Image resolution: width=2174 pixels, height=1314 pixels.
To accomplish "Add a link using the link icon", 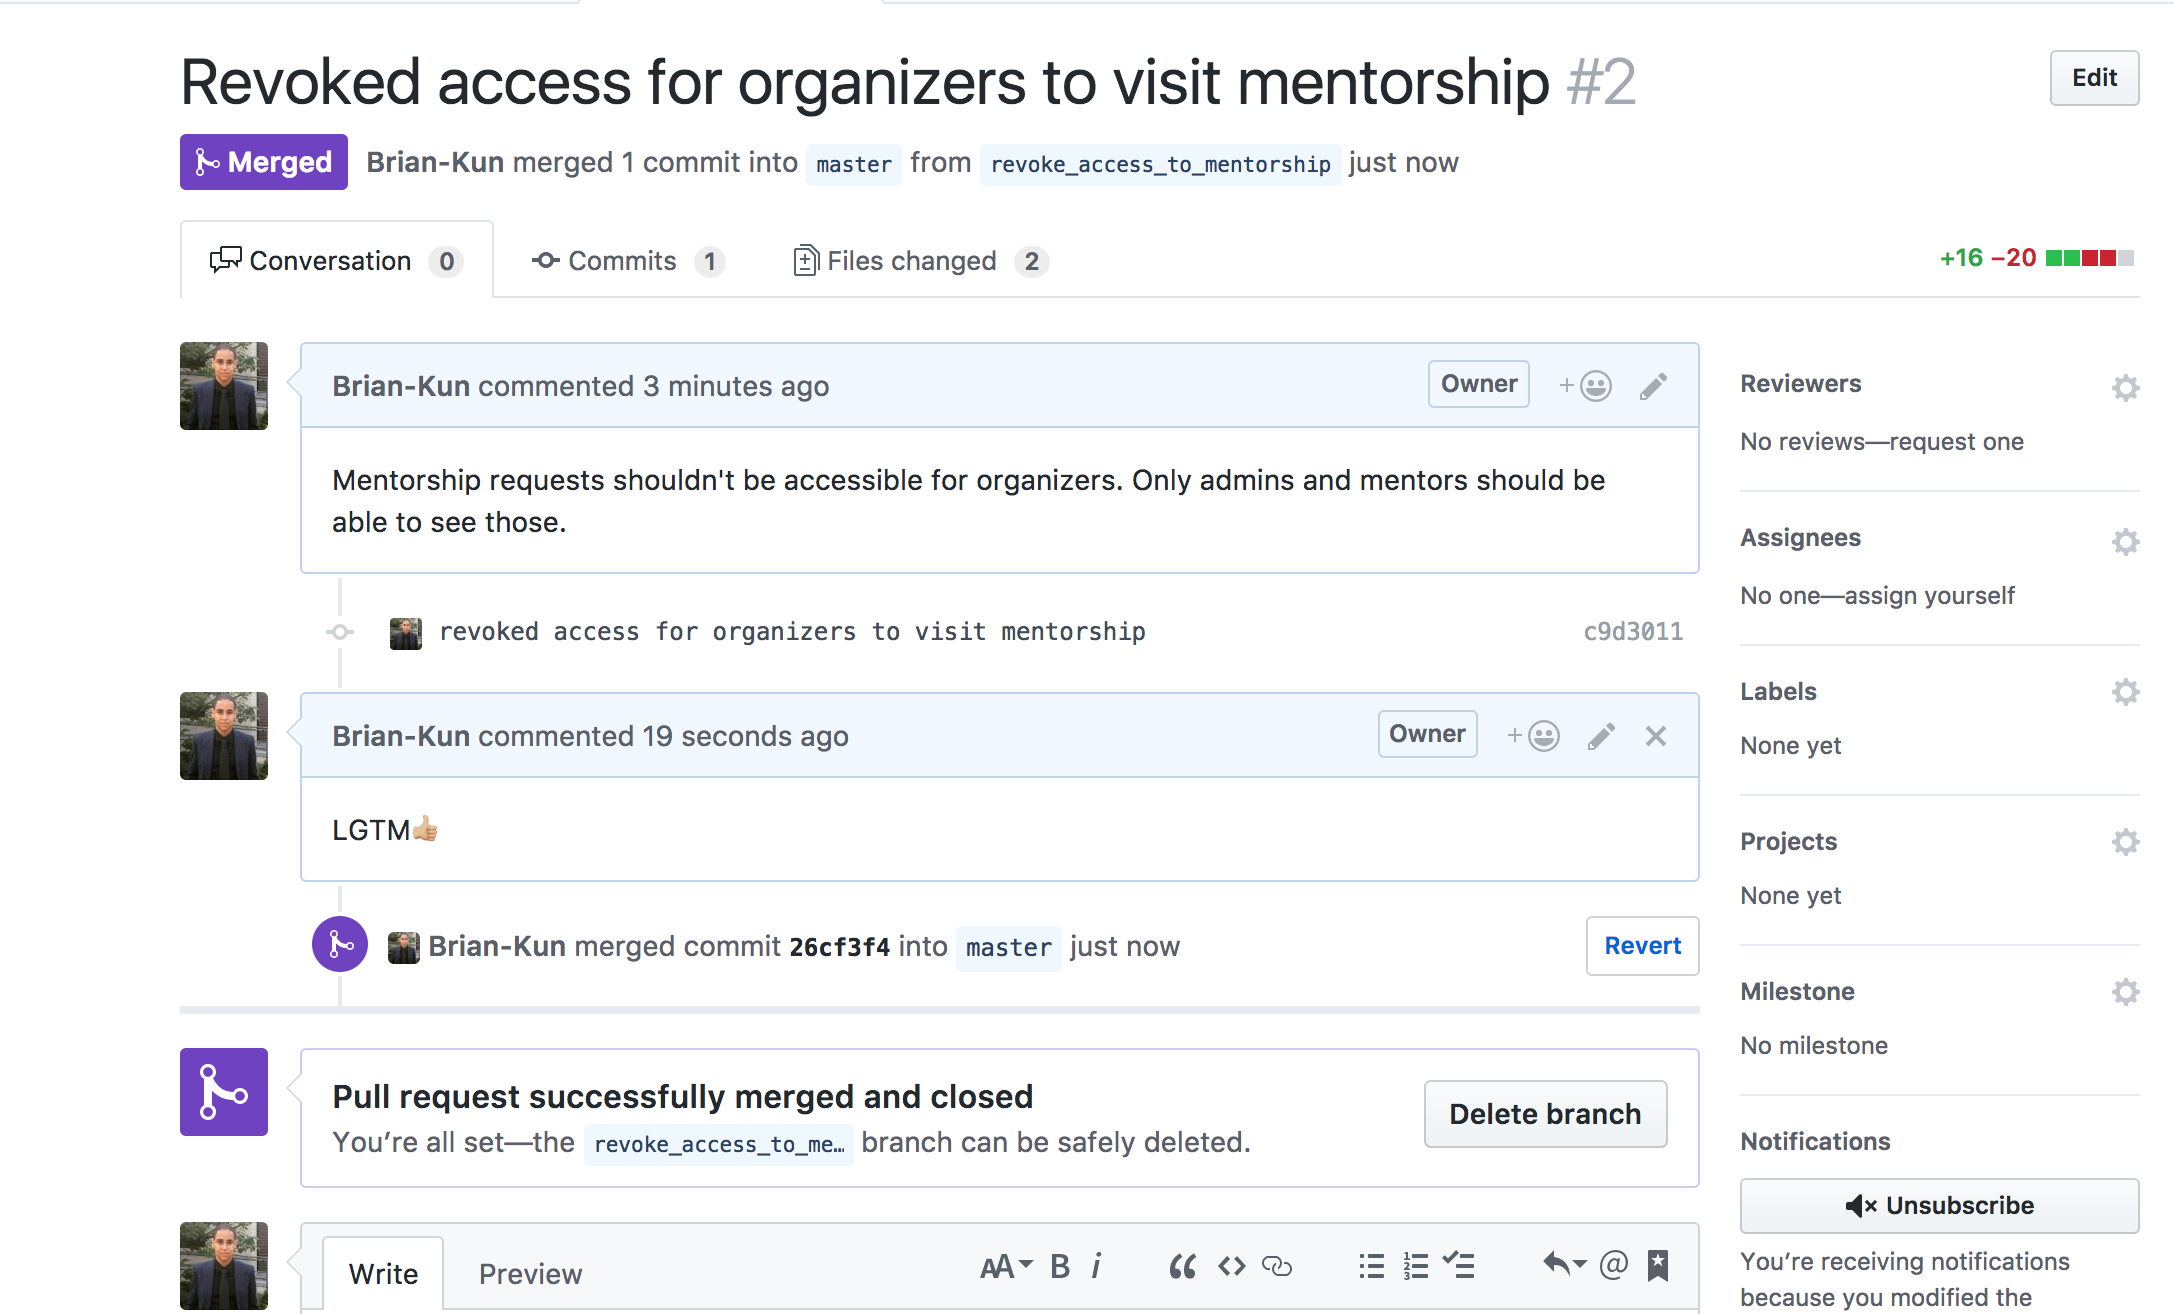I will click(x=1277, y=1267).
